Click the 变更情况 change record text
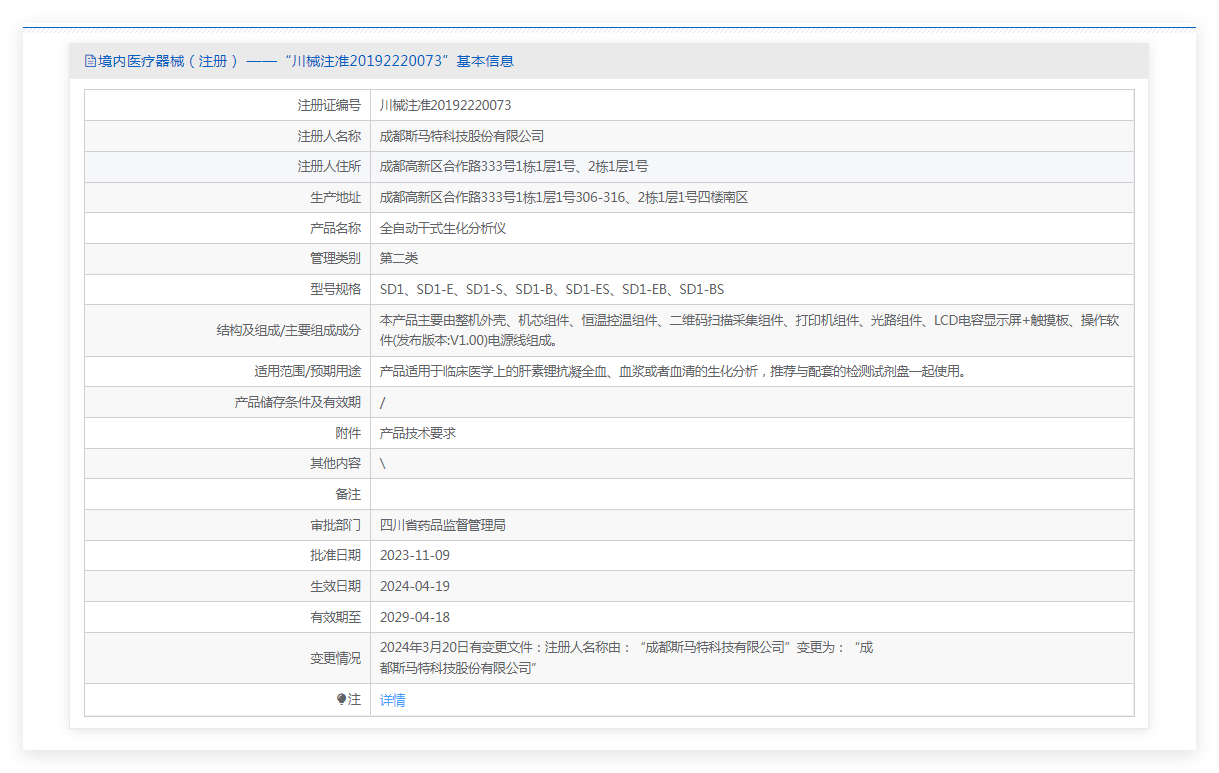The width and height of the screenshot is (1219, 773). pyautogui.click(x=626, y=657)
